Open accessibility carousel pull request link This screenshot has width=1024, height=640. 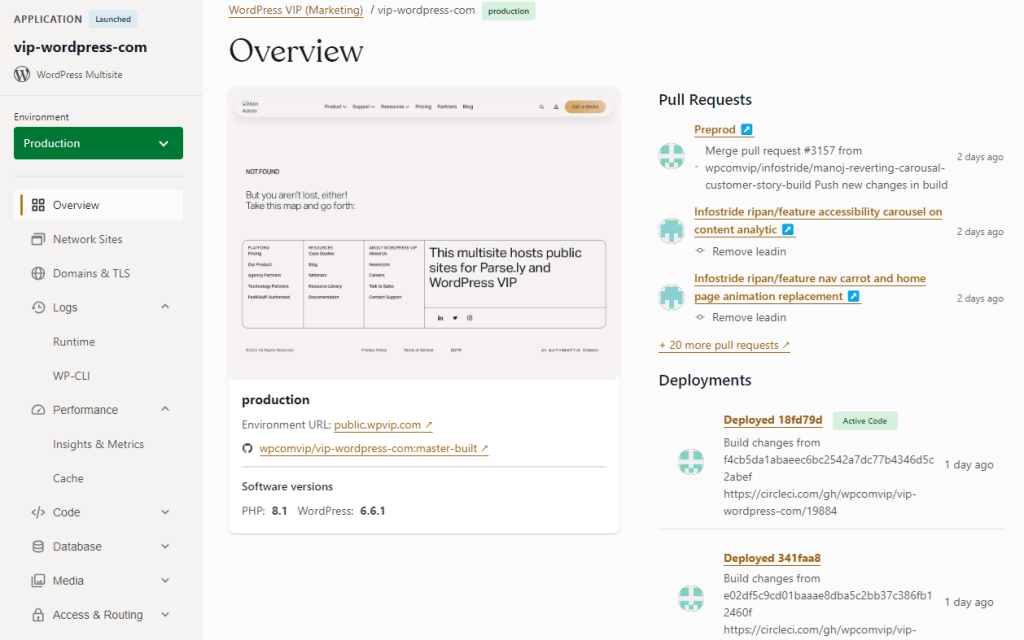[x=818, y=221]
